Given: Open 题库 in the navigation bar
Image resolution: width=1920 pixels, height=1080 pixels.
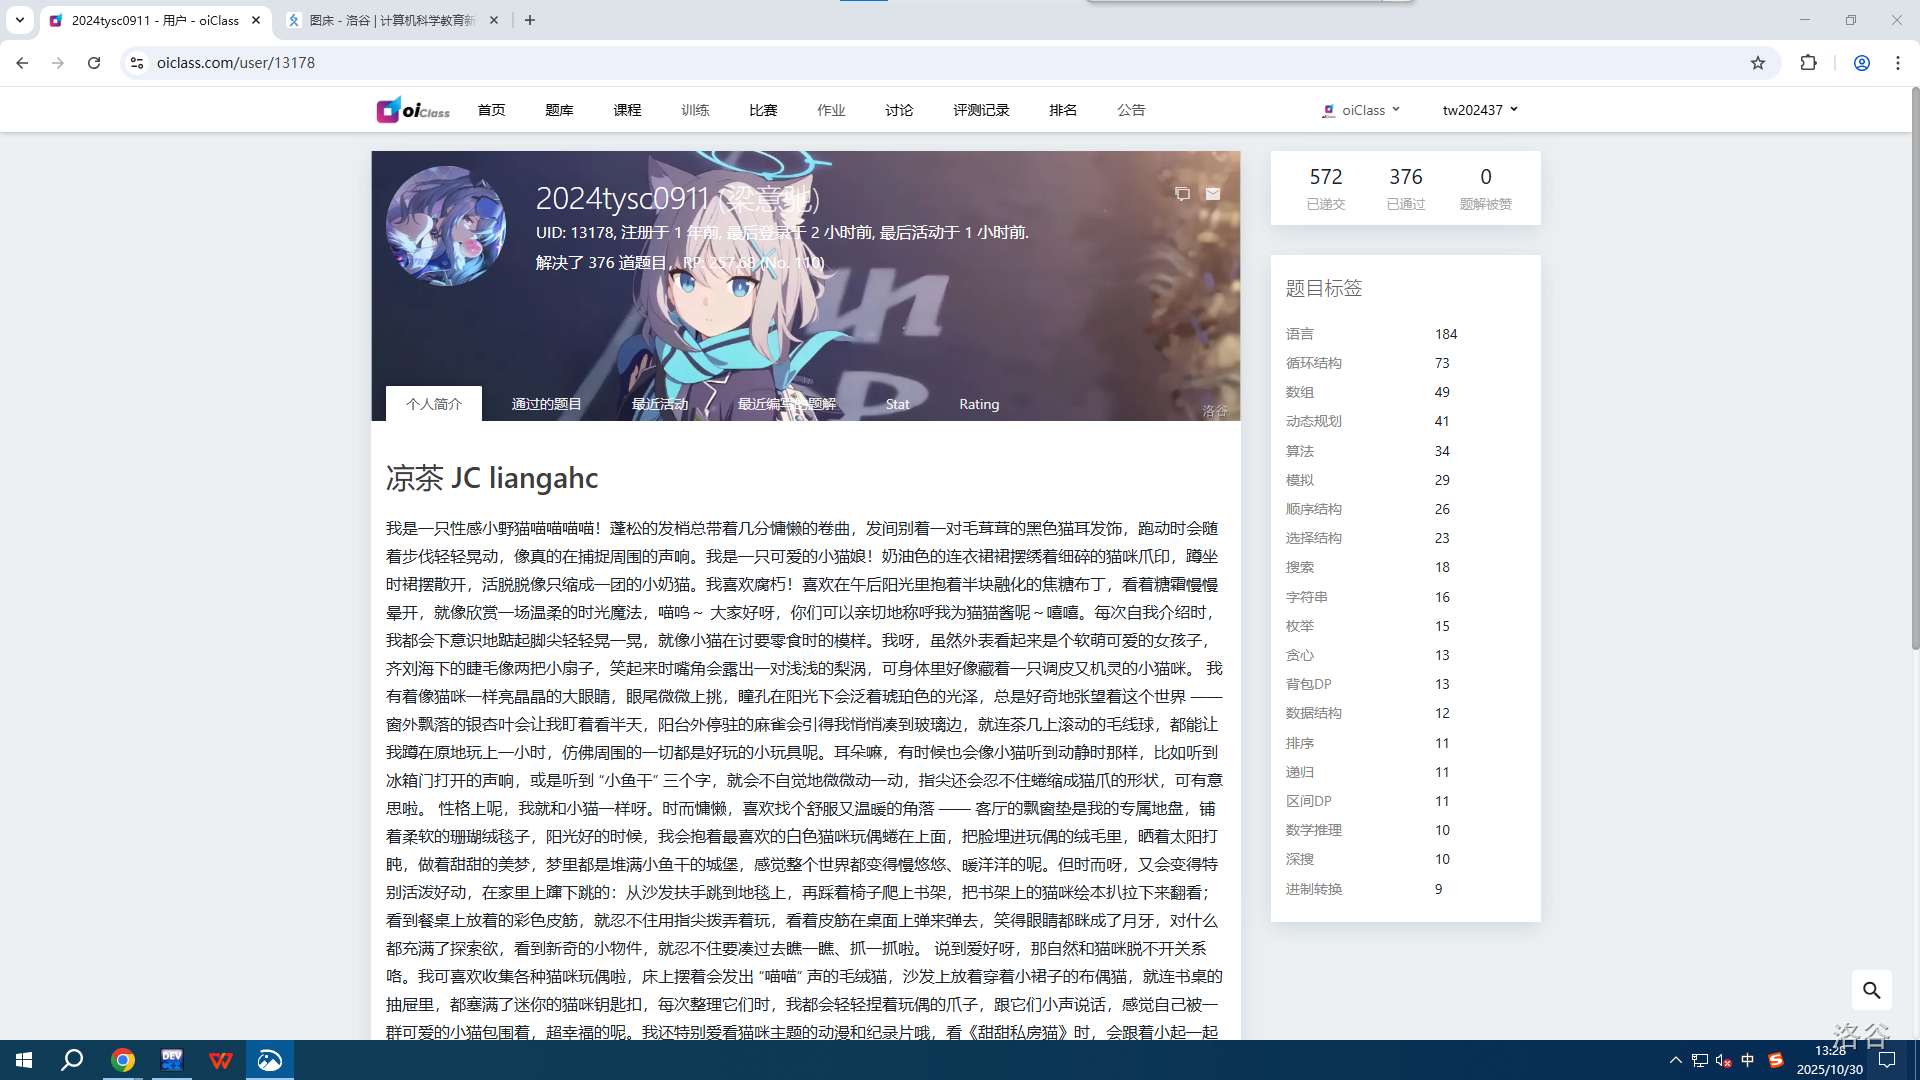Looking at the screenshot, I should tap(559, 110).
